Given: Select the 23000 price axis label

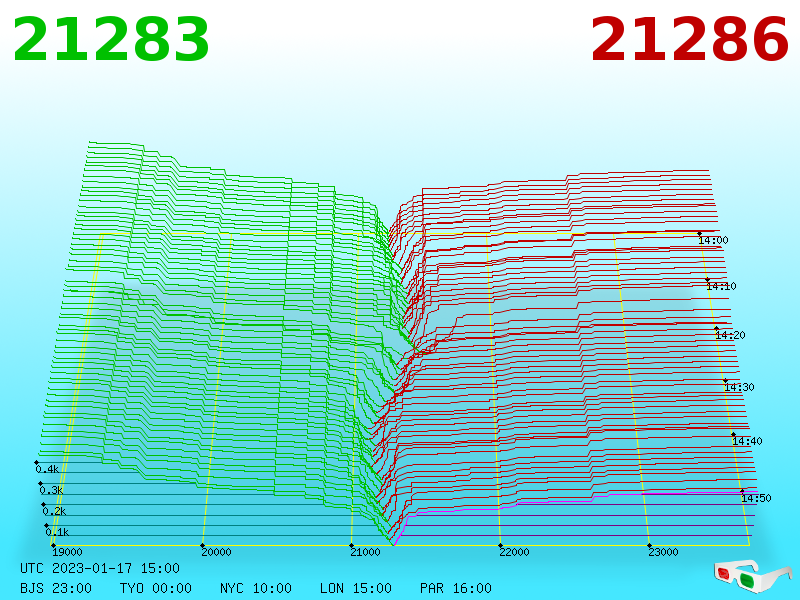Looking at the screenshot, I should point(663,552).
